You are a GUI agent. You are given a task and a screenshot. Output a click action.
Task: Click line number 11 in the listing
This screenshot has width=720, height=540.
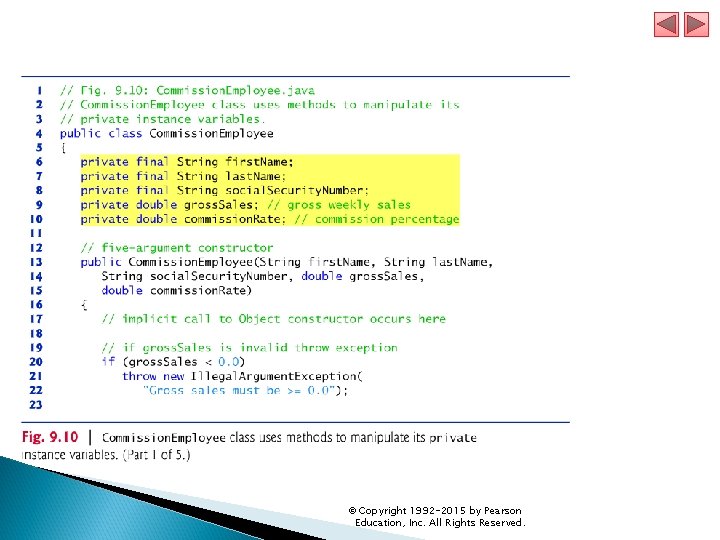click(x=36, y=233)
